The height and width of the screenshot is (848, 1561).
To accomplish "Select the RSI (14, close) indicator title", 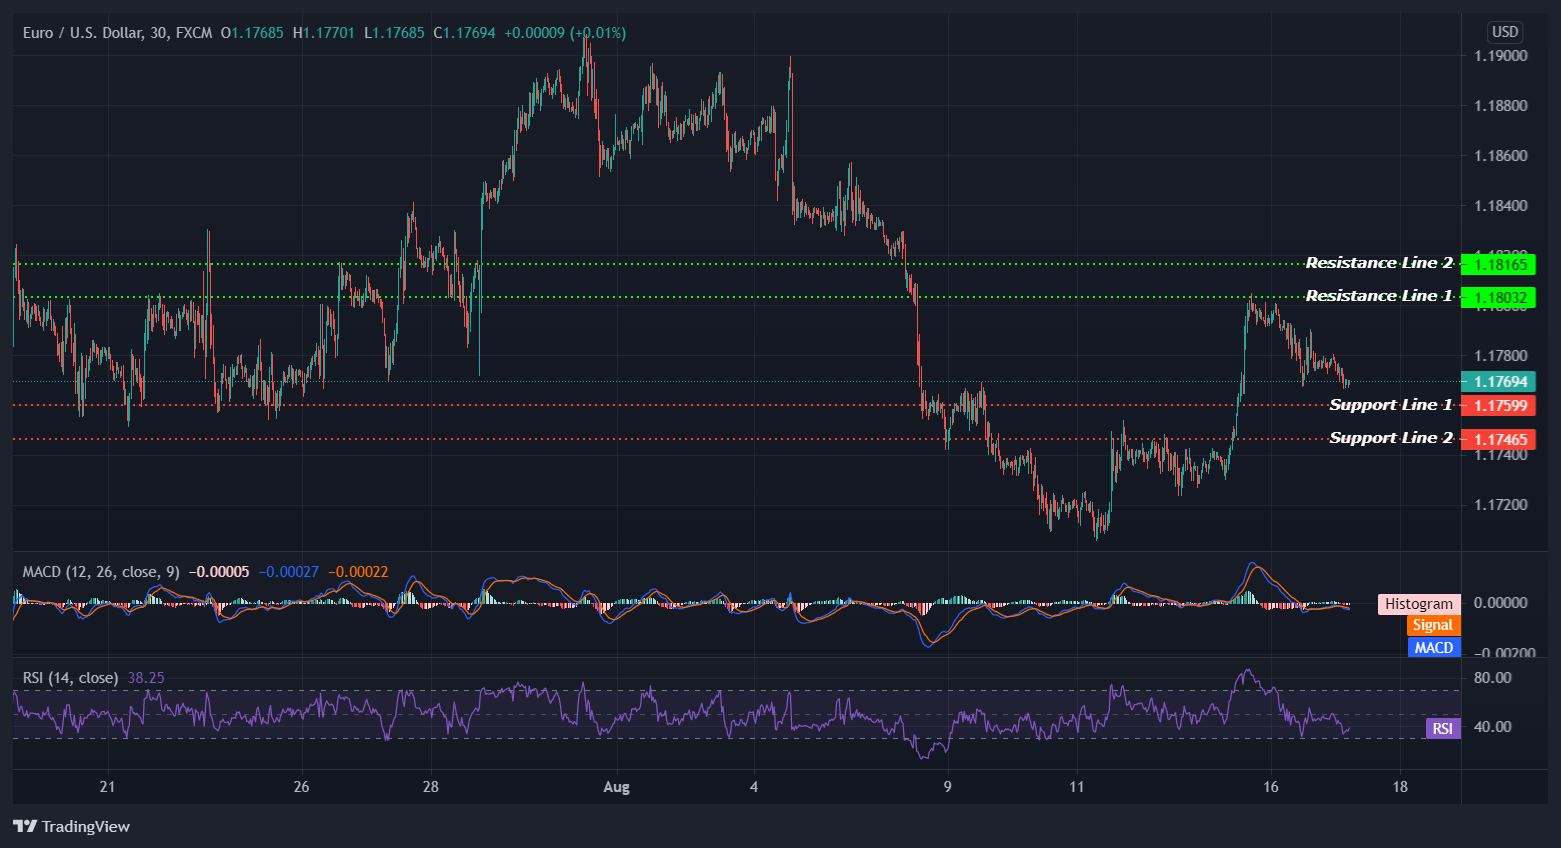I will click(70, 677).
